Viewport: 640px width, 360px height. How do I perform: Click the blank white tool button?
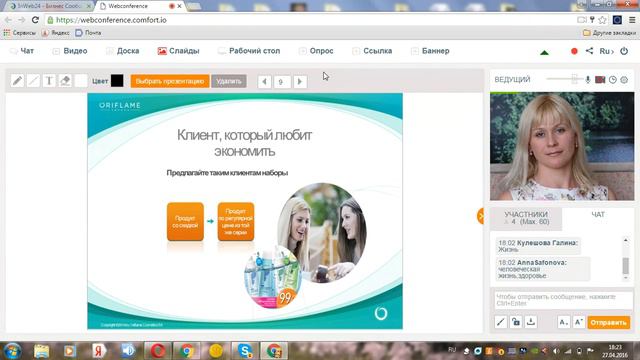point(81,81)
